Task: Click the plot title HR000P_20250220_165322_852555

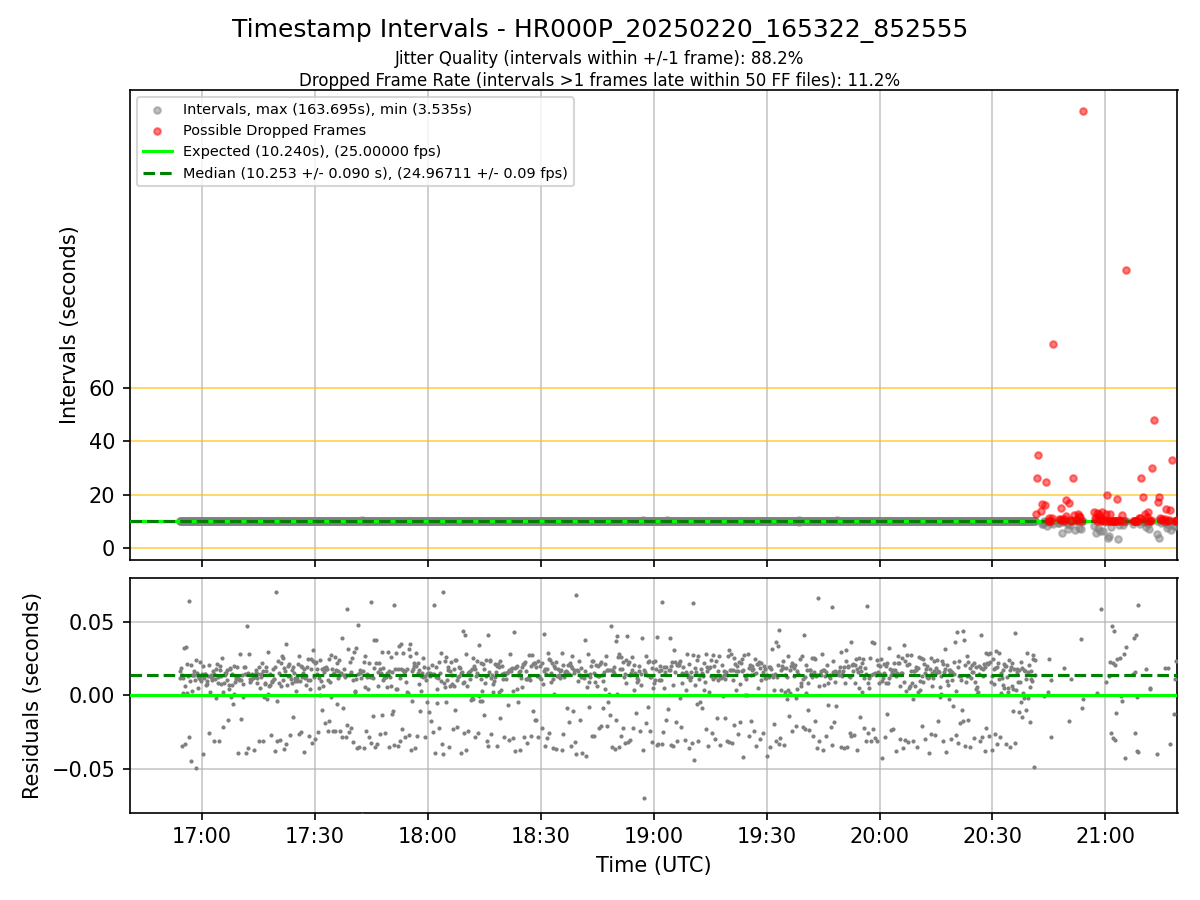Action: click(x=600, y=29)
